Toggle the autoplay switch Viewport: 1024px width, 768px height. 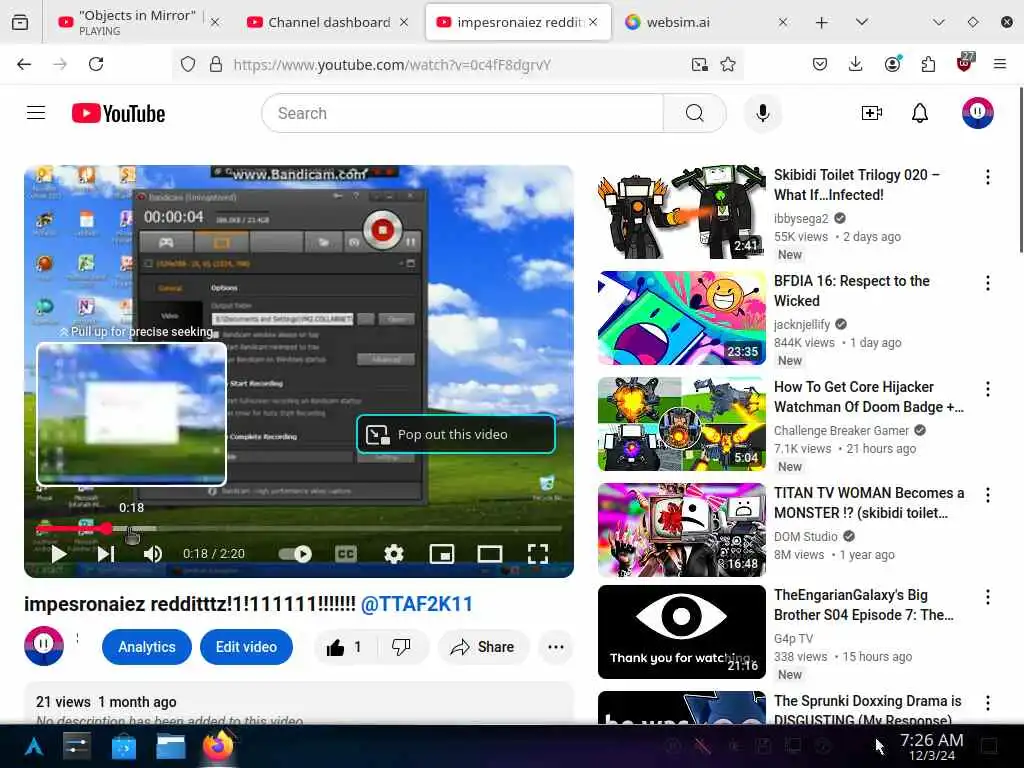(295, 554)
